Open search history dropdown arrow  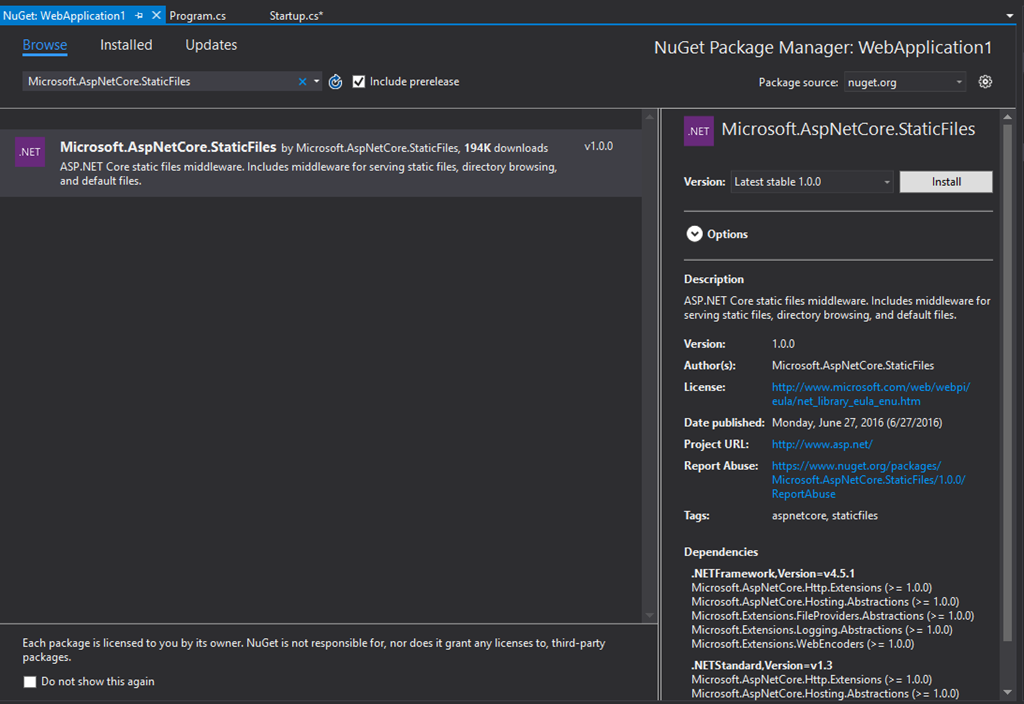(x=317, y=82)
